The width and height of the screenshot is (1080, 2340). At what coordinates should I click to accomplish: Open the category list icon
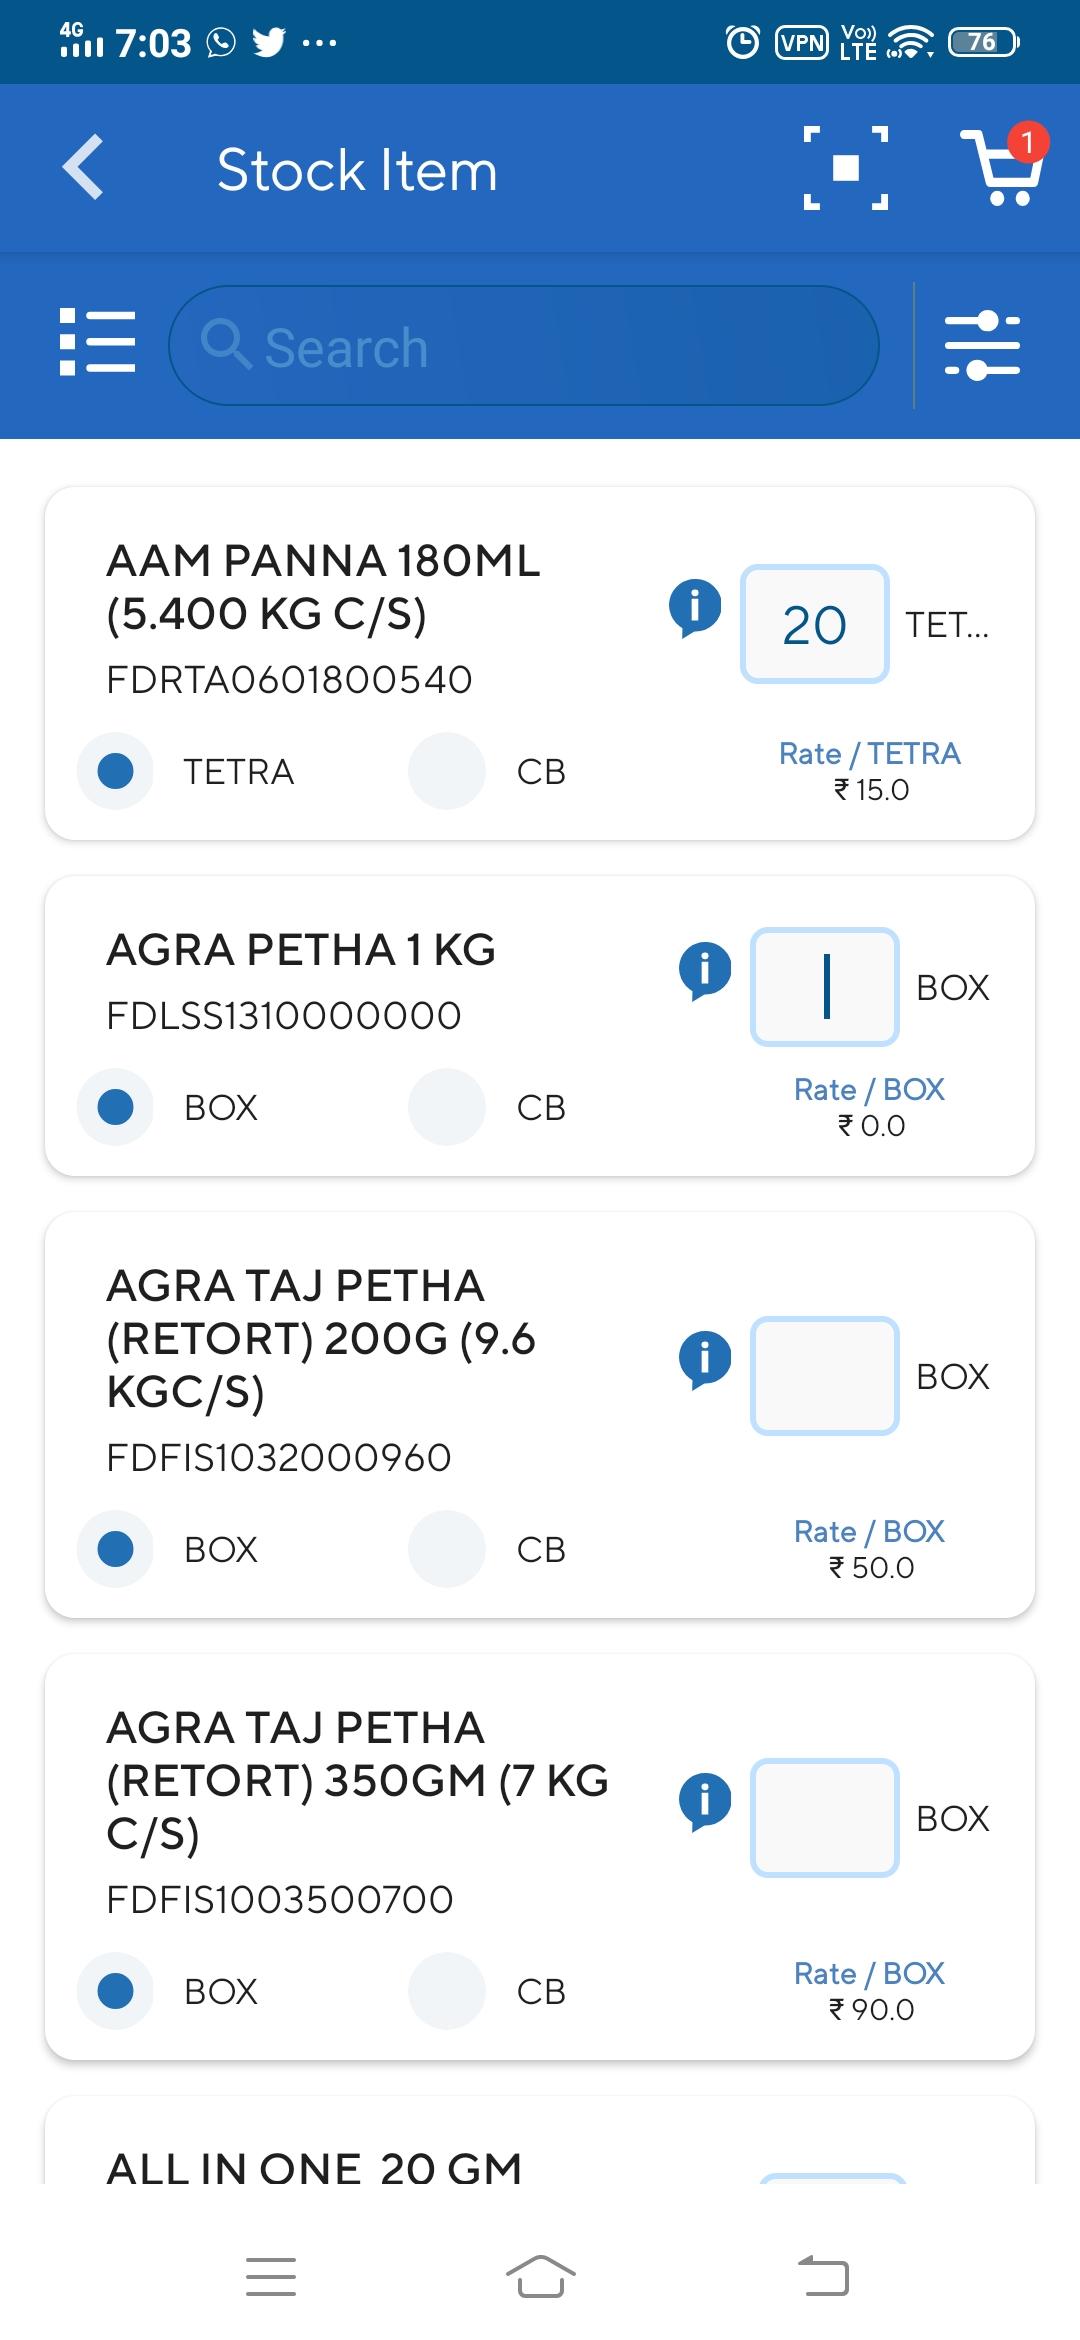point(97,341)
